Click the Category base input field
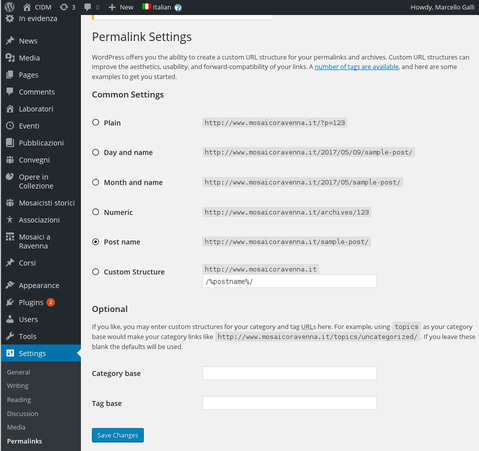 [x=289, y=373]
